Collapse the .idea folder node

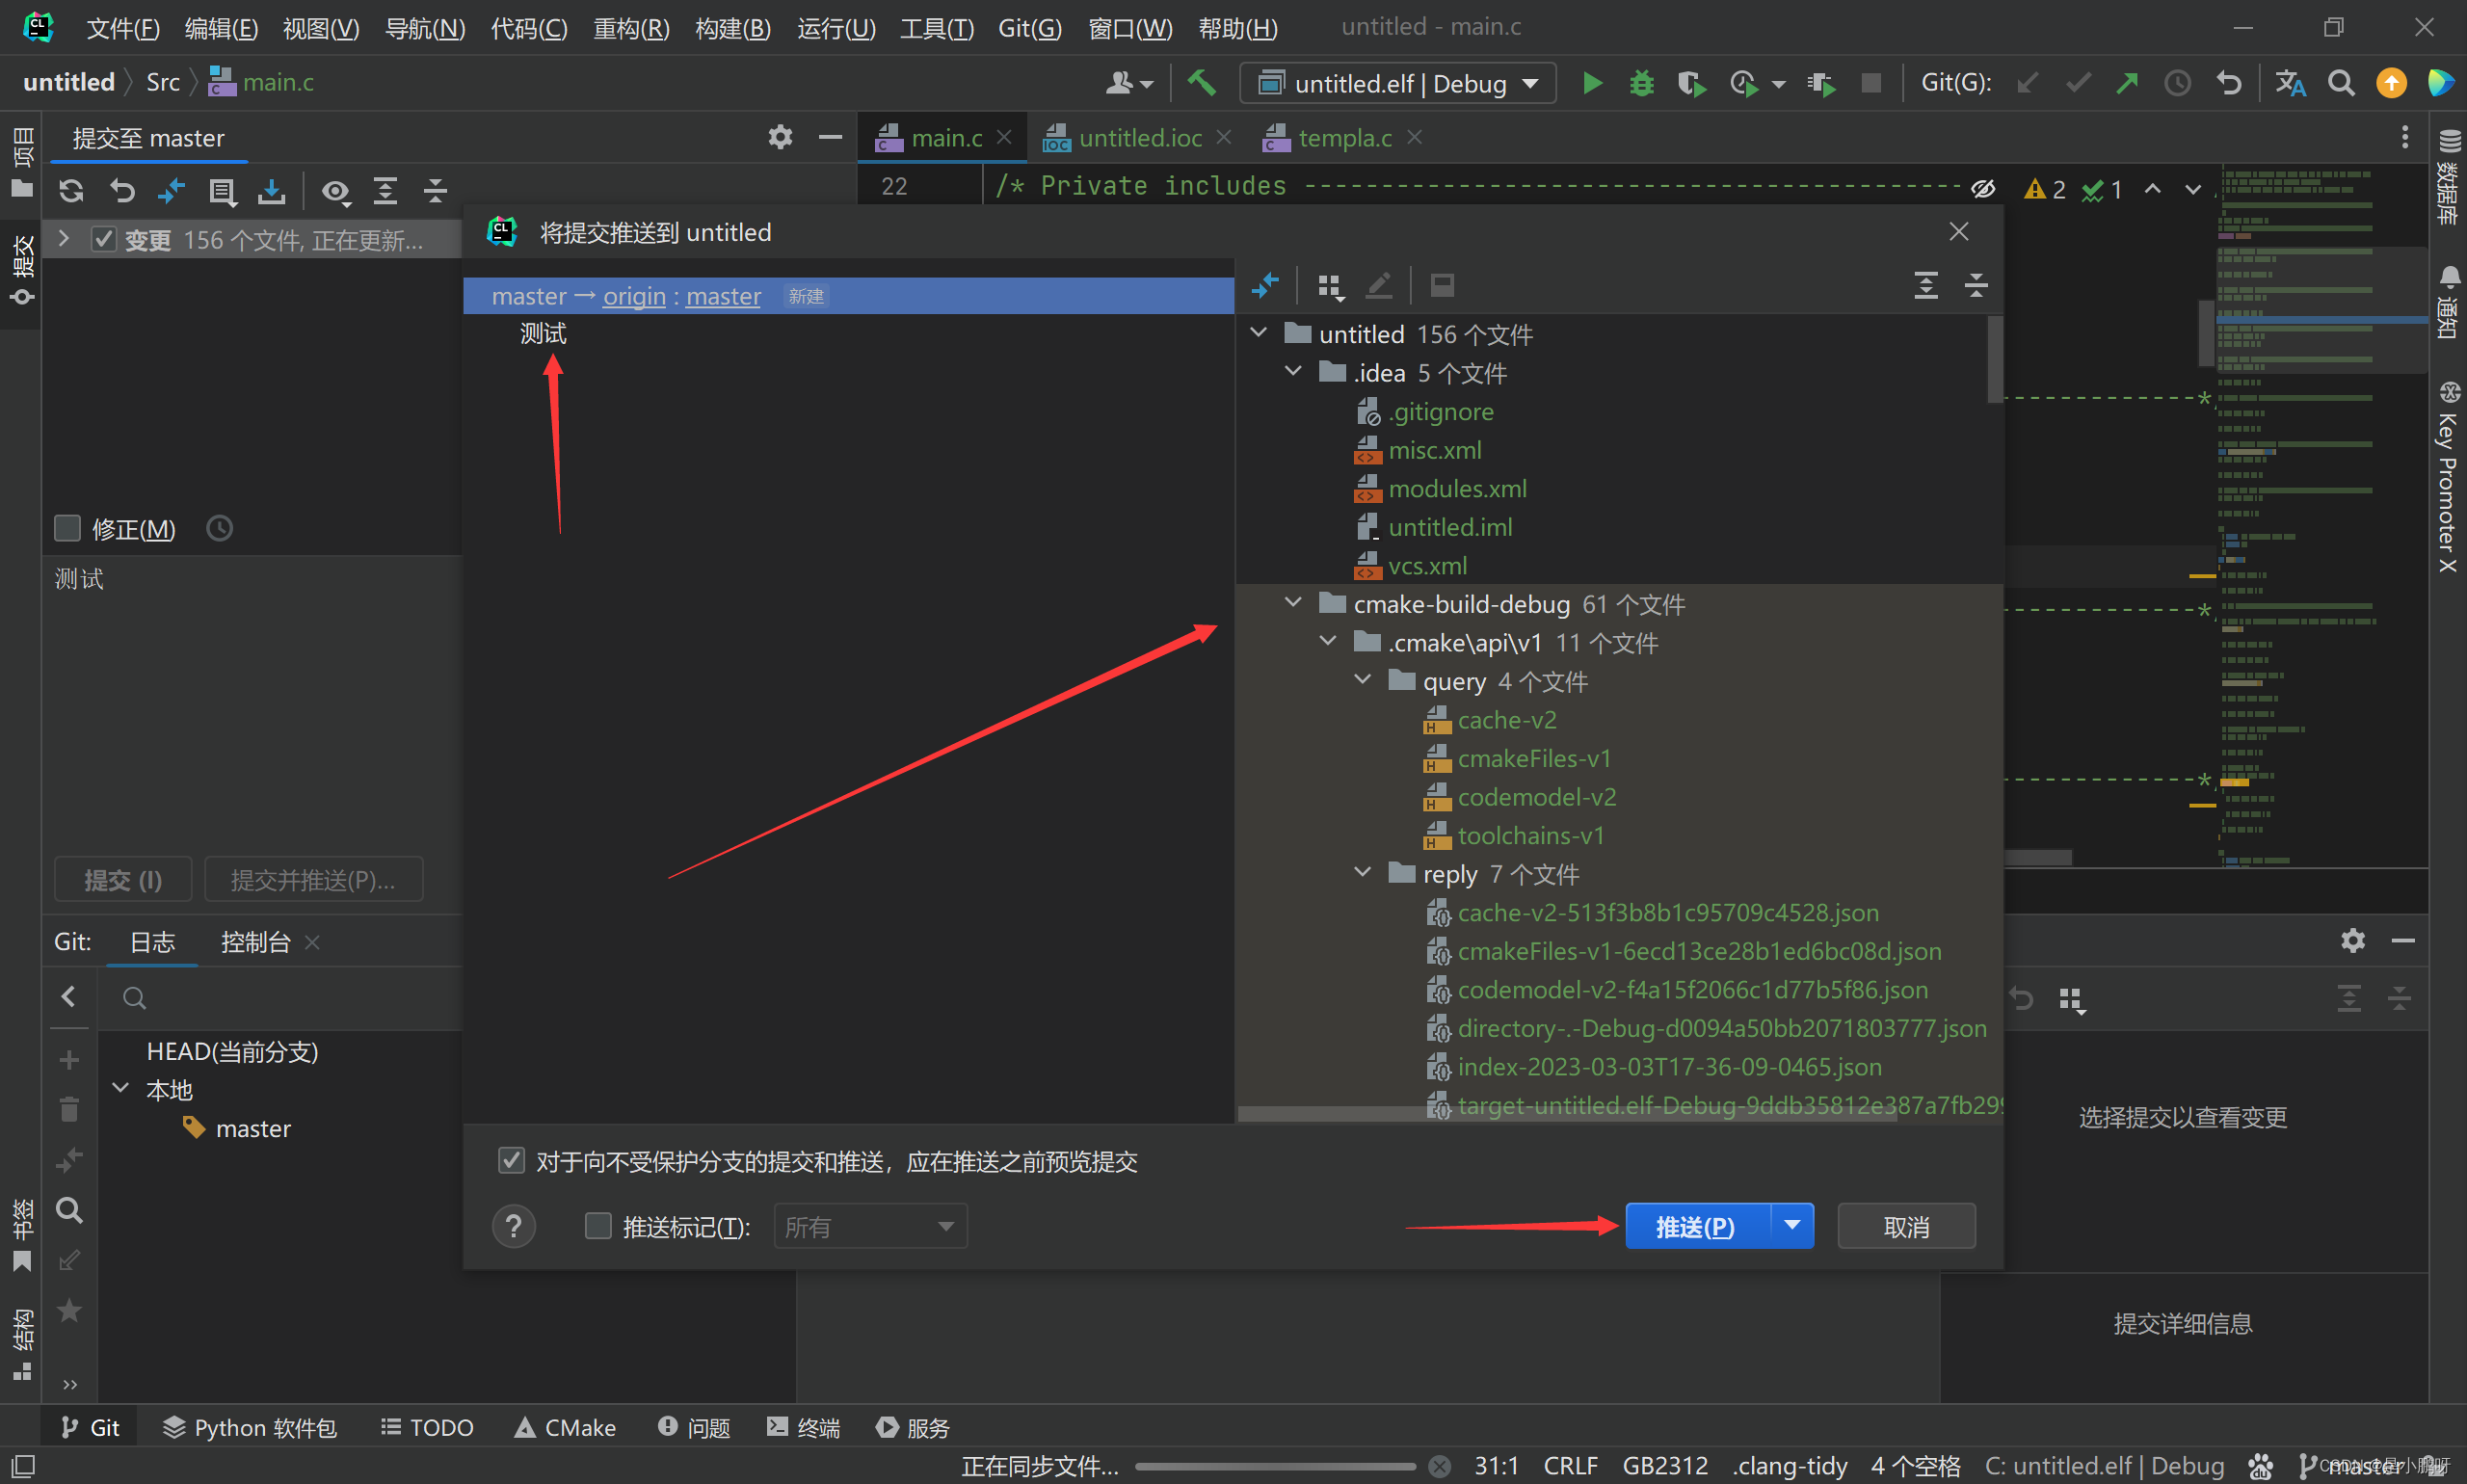(x=1293, y=372)
